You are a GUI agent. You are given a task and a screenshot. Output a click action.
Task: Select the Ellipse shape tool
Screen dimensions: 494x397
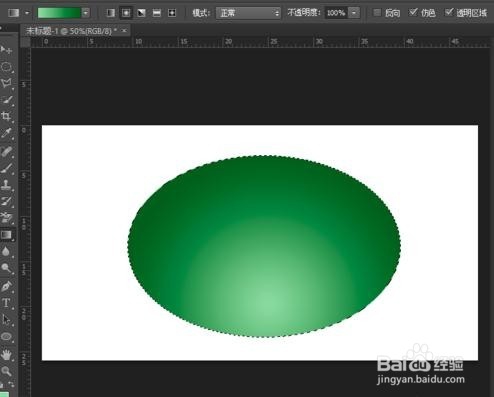pos(6,337)
